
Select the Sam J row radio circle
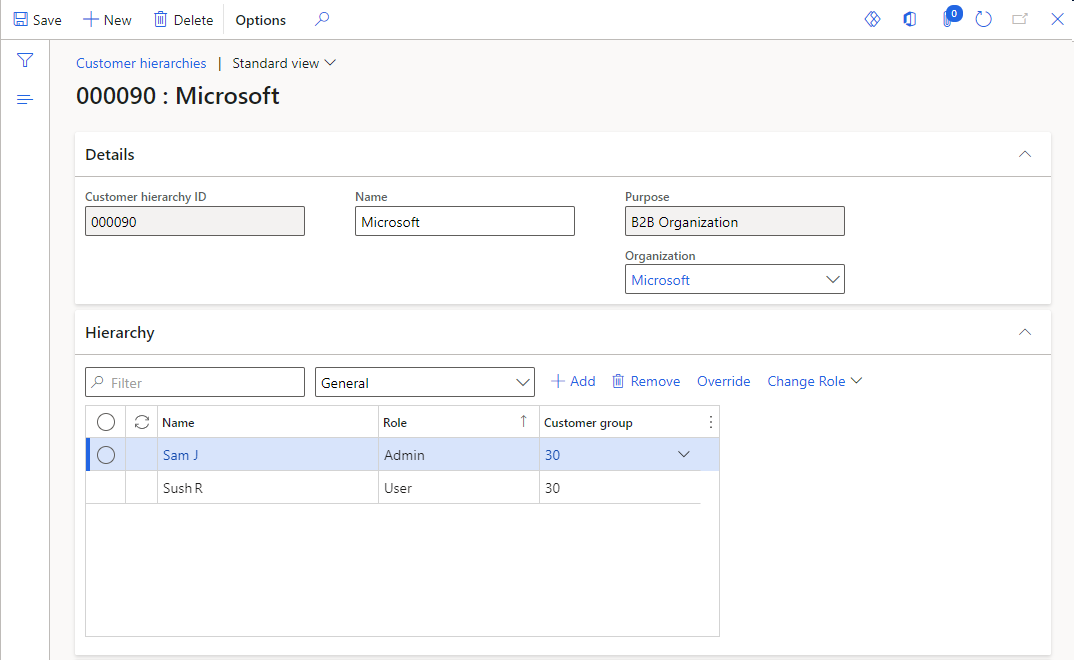point(106,455)
